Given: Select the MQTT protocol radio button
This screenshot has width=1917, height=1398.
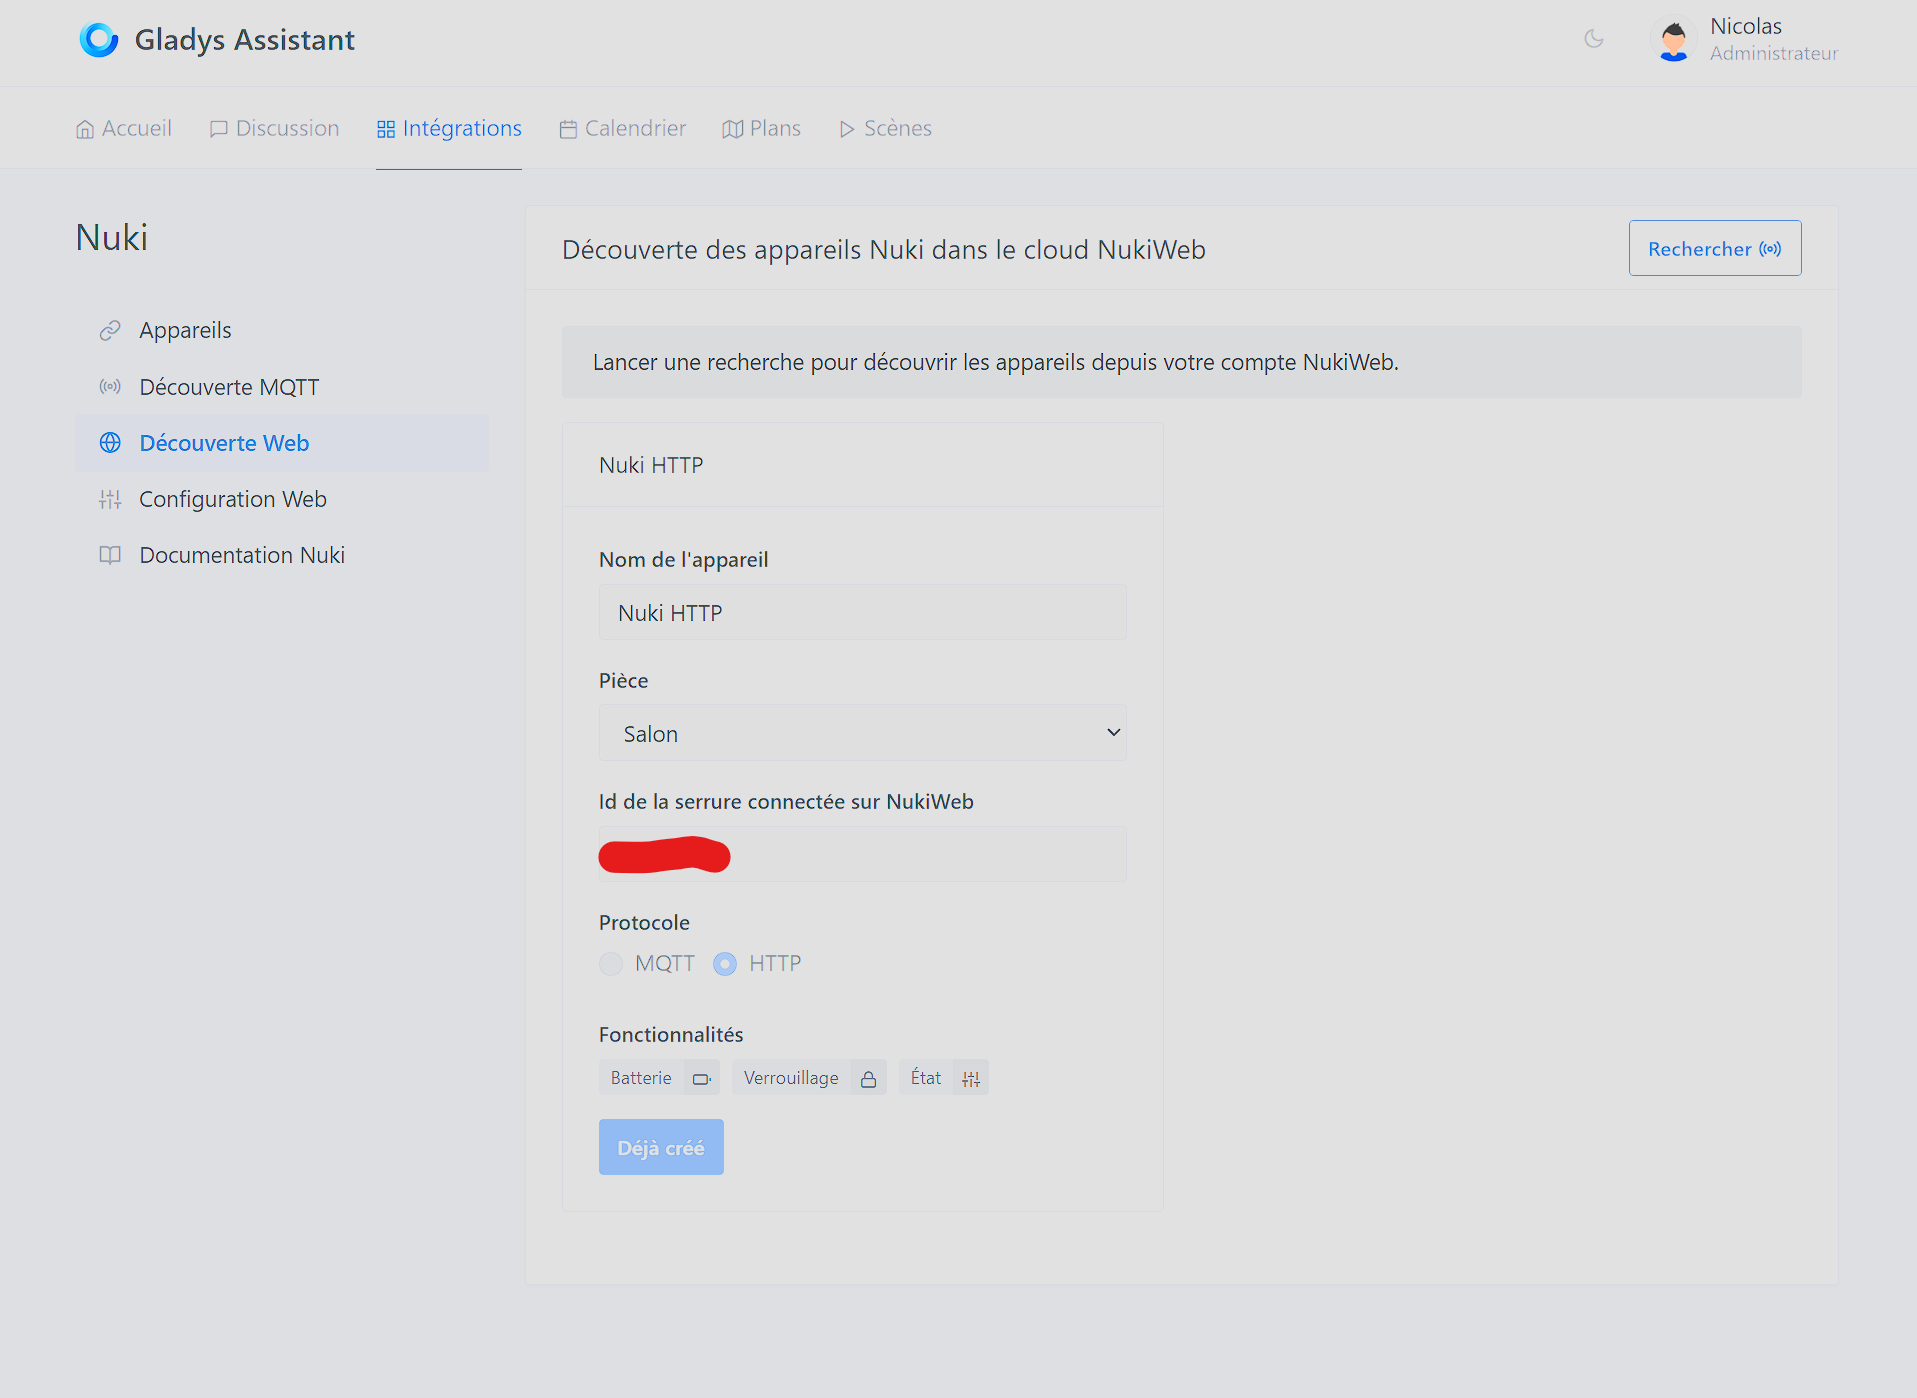Looking at the screenshot, I should 611,964.
